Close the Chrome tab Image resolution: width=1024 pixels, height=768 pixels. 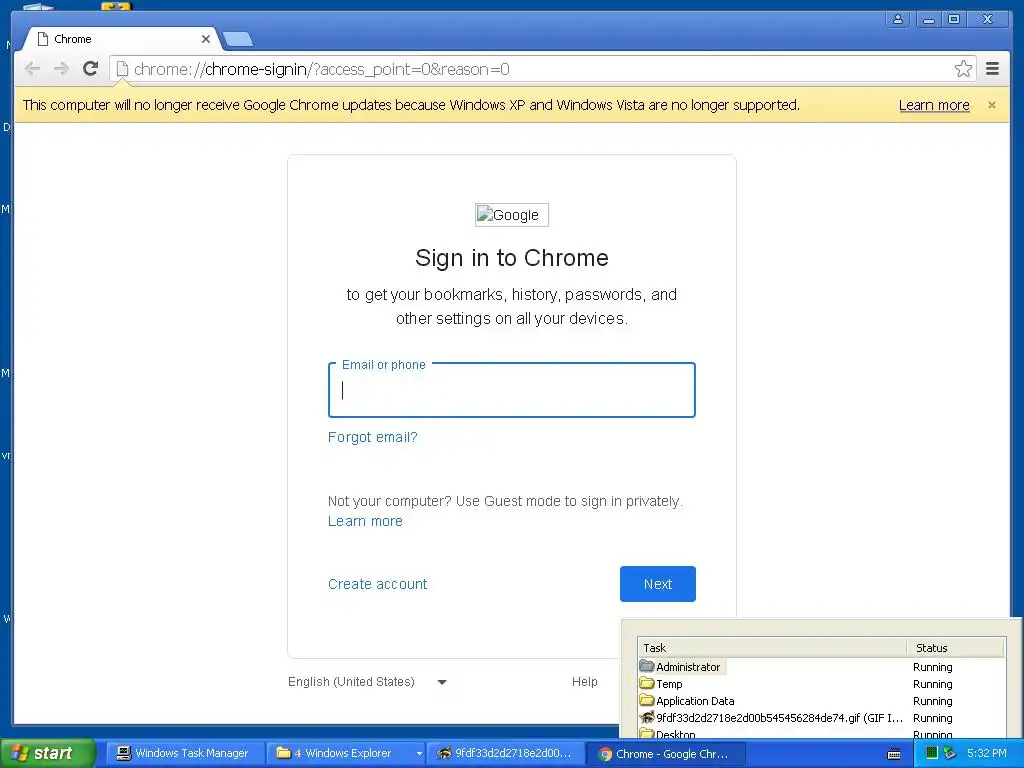(206, 39)
